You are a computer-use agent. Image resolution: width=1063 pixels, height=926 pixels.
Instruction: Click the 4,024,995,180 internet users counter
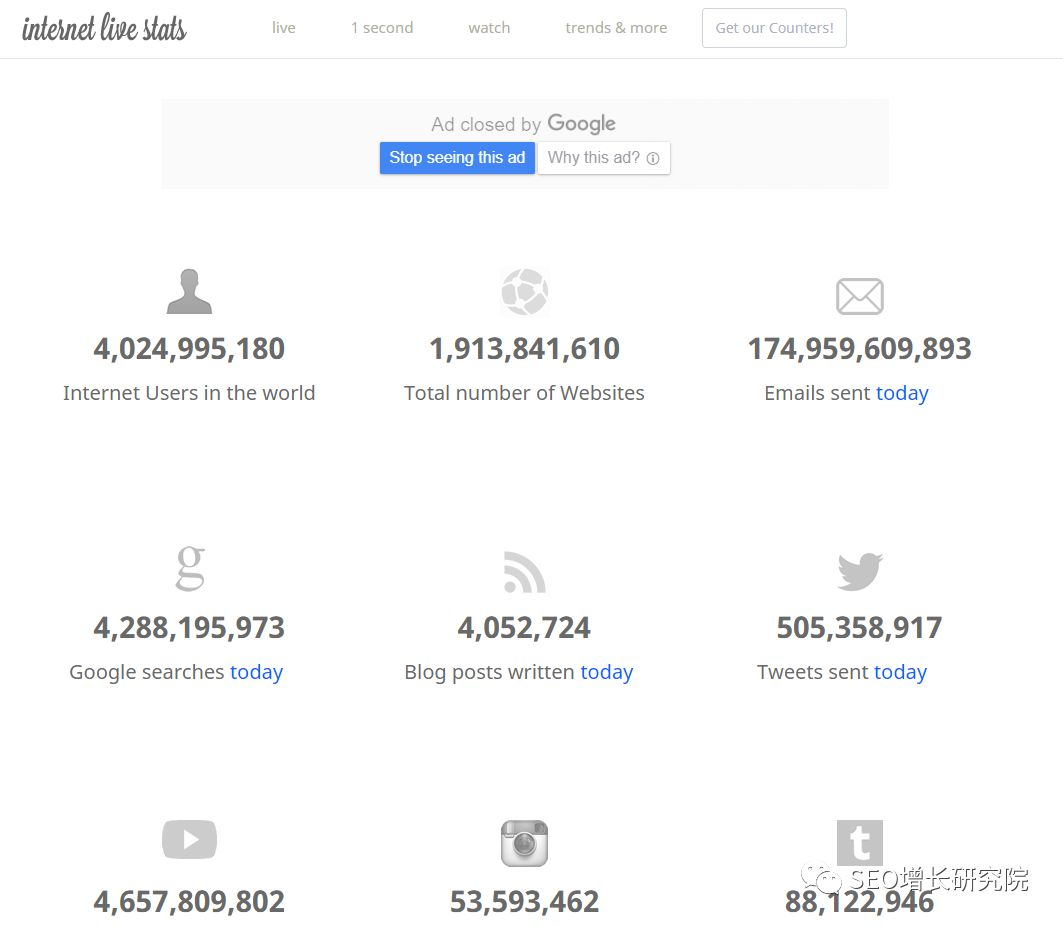[189, 349]
